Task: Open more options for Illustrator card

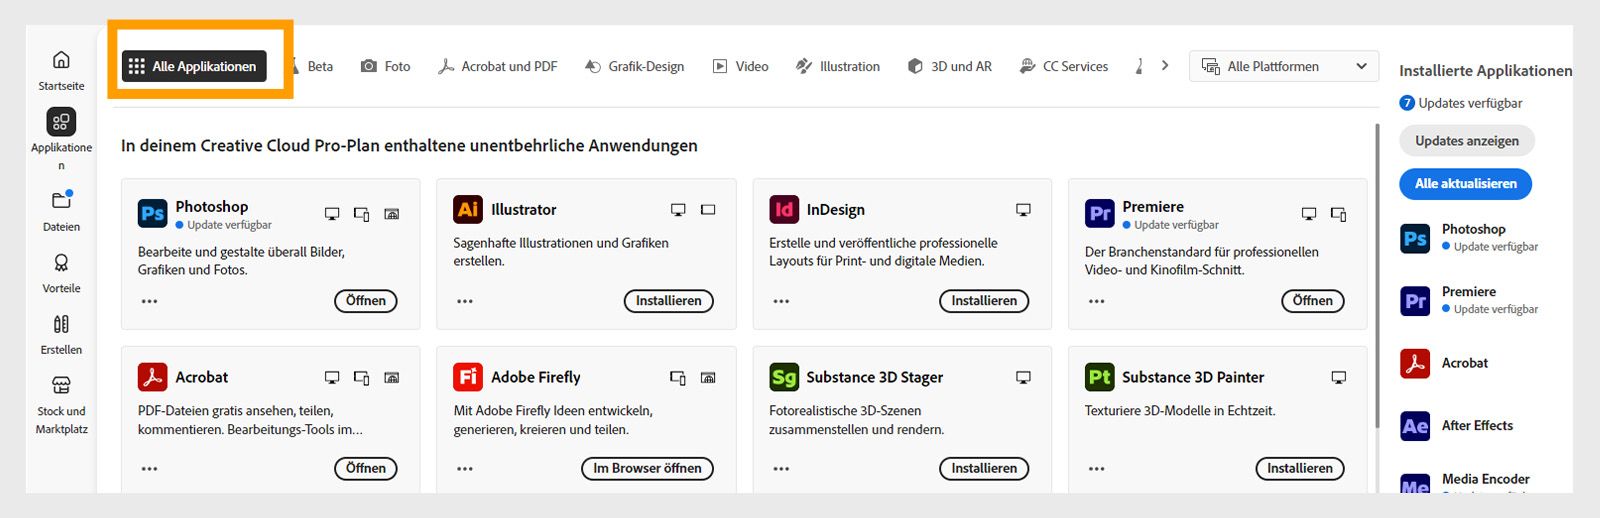Action: (x=465, y=301)
